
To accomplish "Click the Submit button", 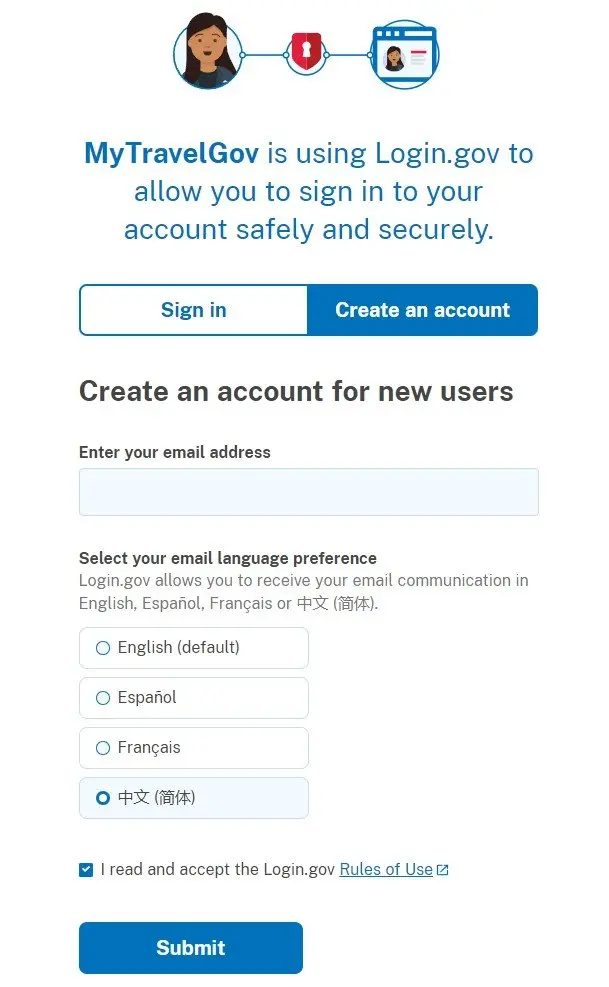I will click(191, 947).
